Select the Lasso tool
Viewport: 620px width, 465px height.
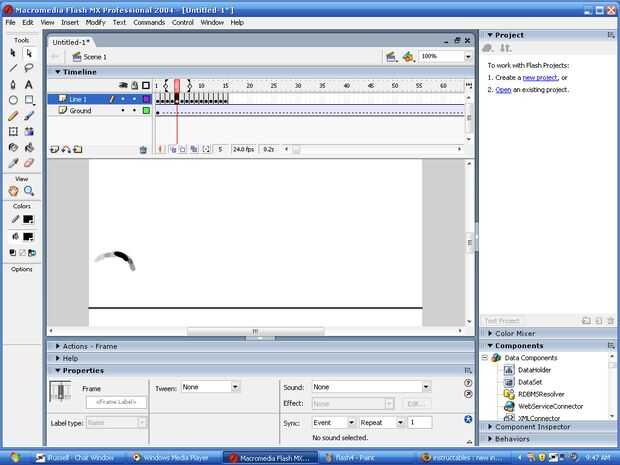point(29,68)
